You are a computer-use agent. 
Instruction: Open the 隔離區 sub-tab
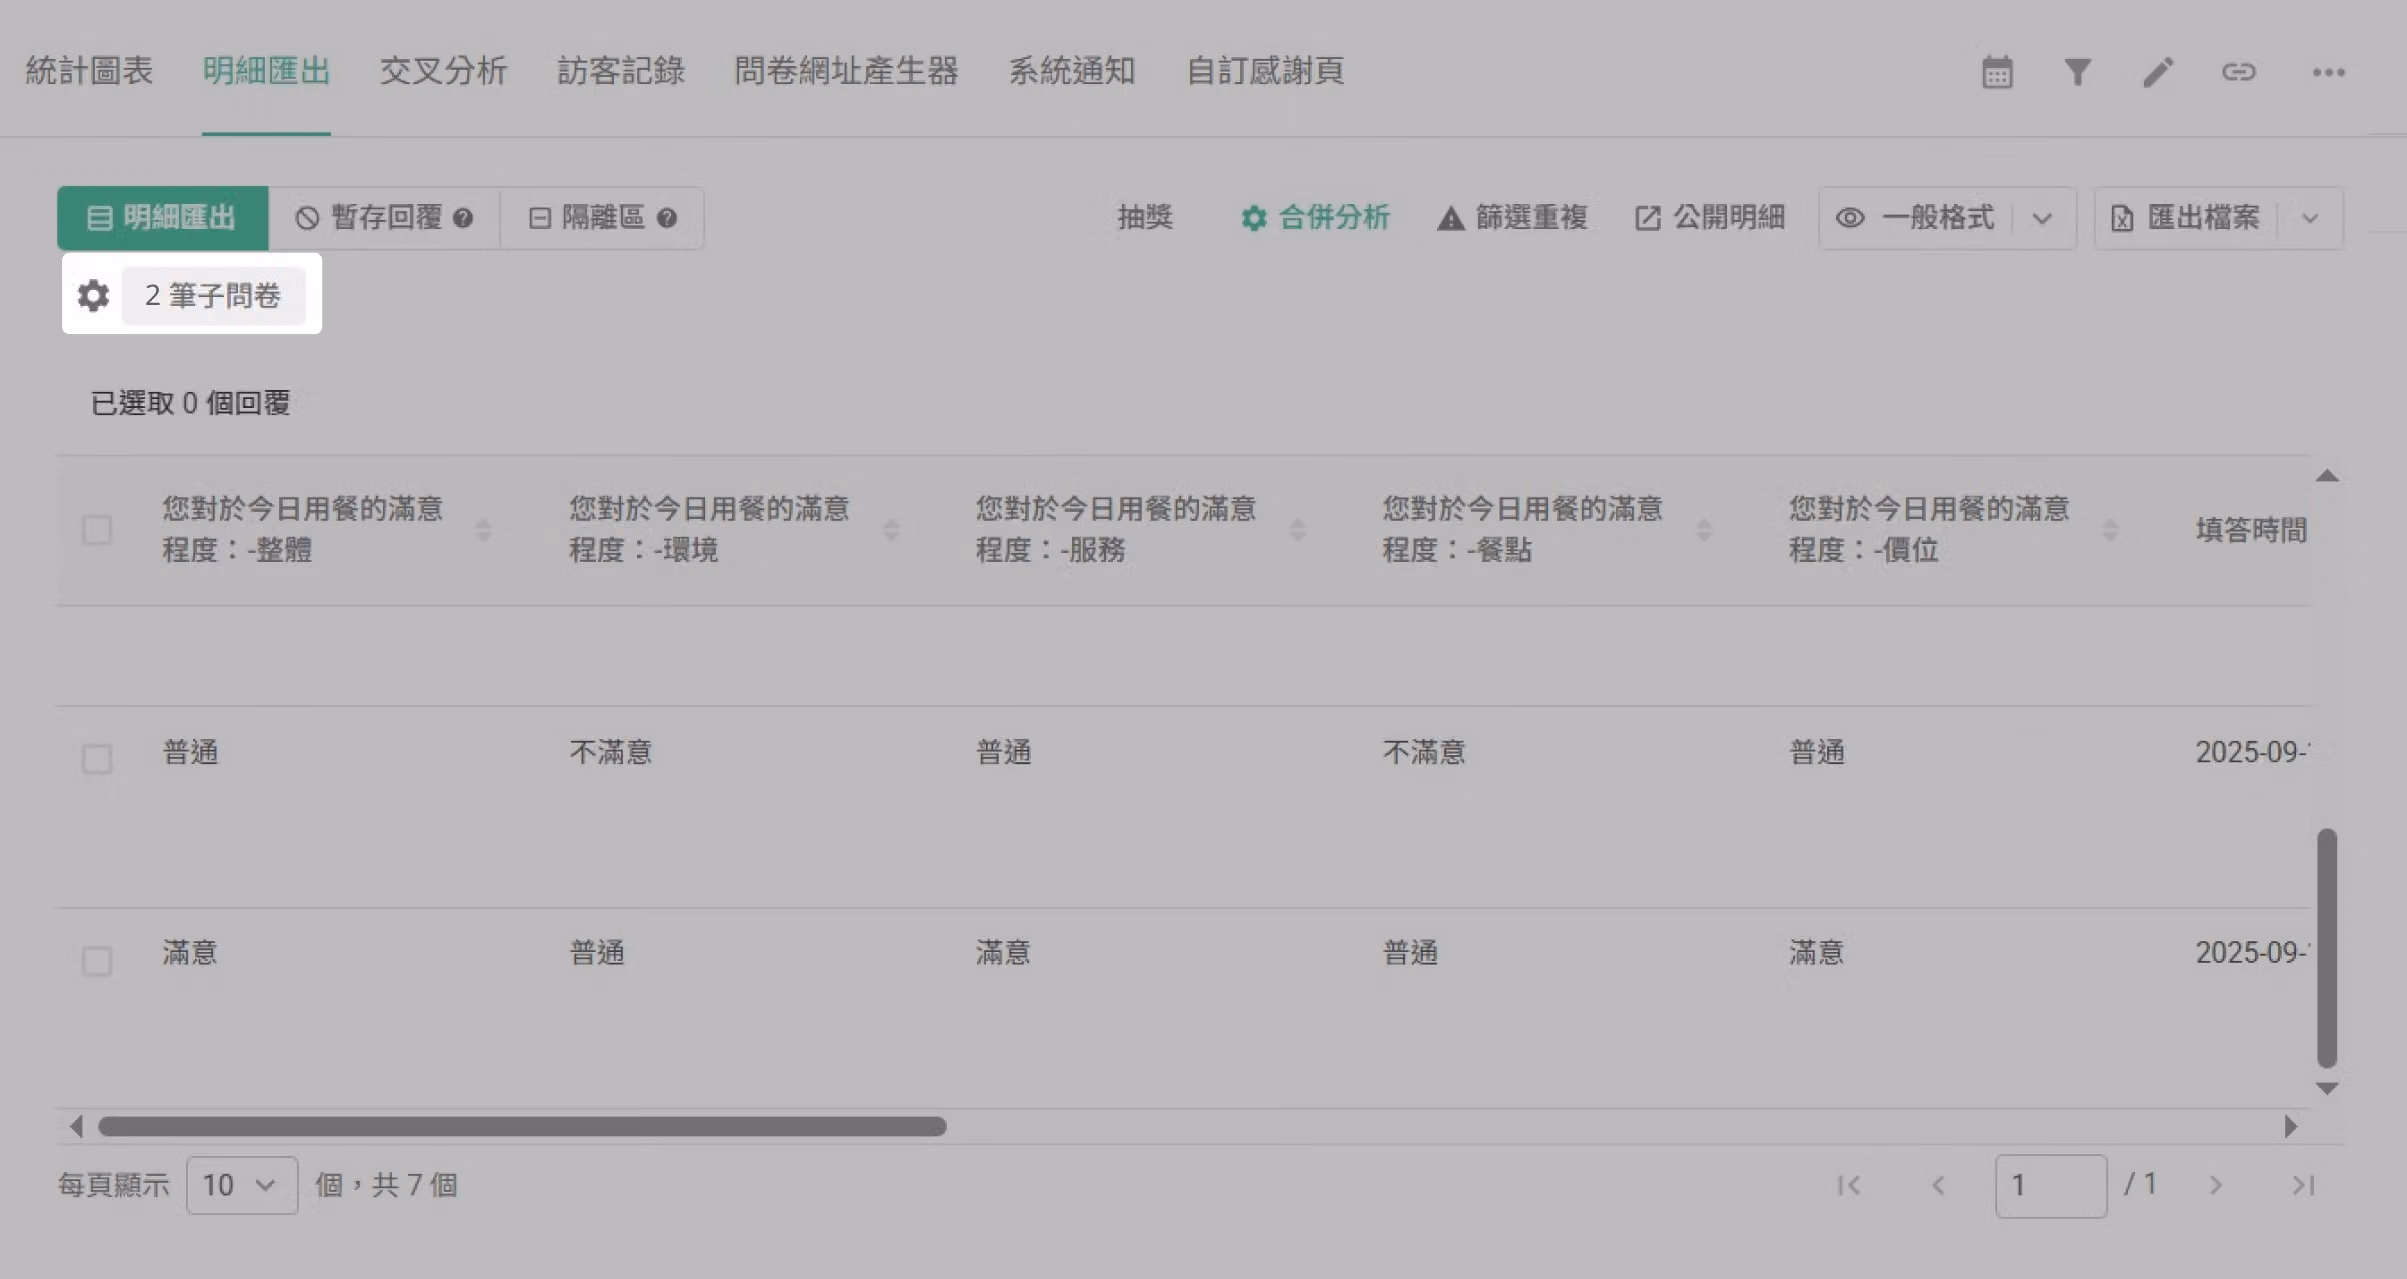click(x=602, y=218)
